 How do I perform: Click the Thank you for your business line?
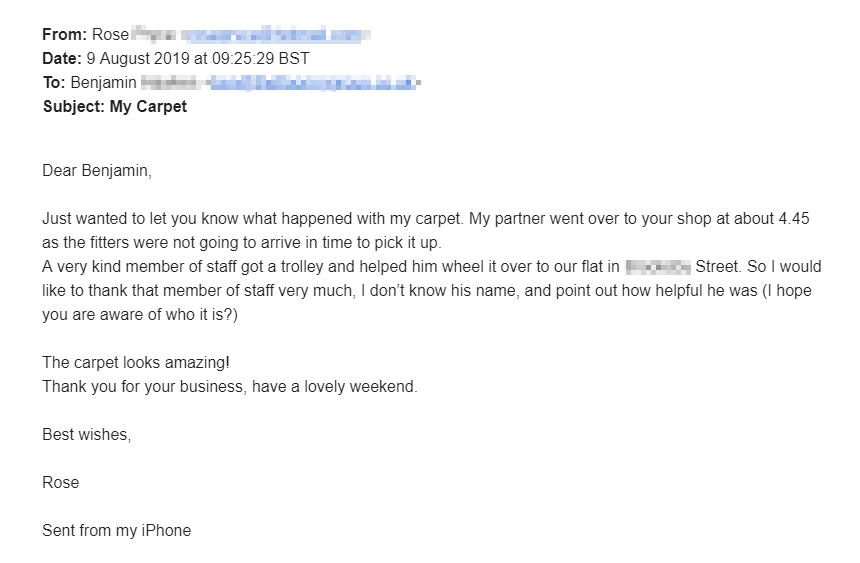coord(229,386)
